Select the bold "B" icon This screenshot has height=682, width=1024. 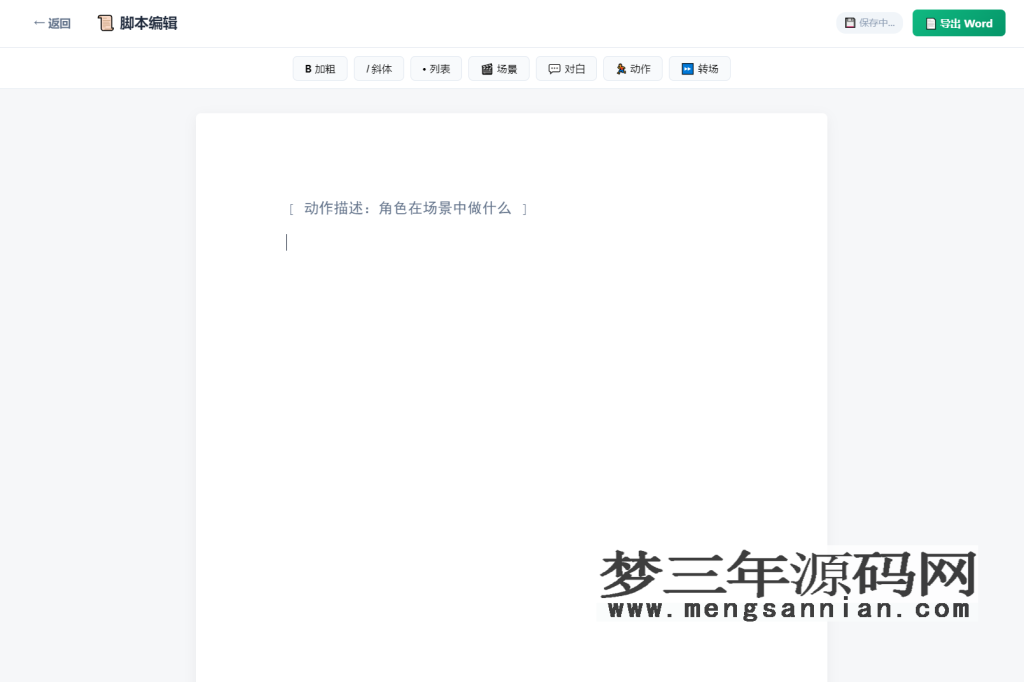point(307,68)
